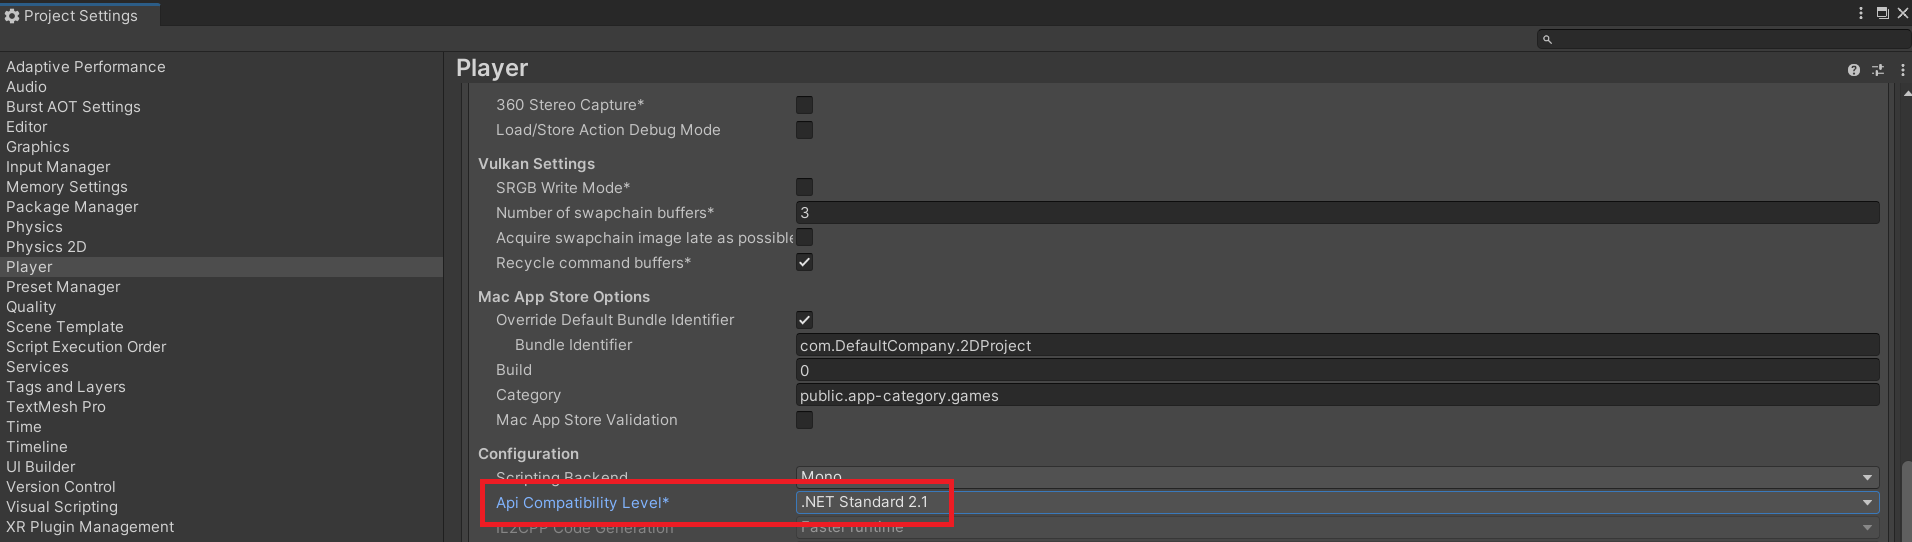Click the Configuration heading
This screenshot has width=1912, height=542.
point(528,454)
